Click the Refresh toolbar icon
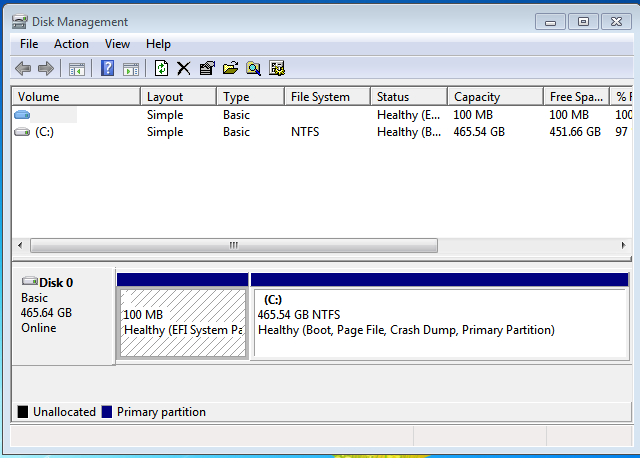This screenshot has height=458, width=640. click(x=161, y=68)
